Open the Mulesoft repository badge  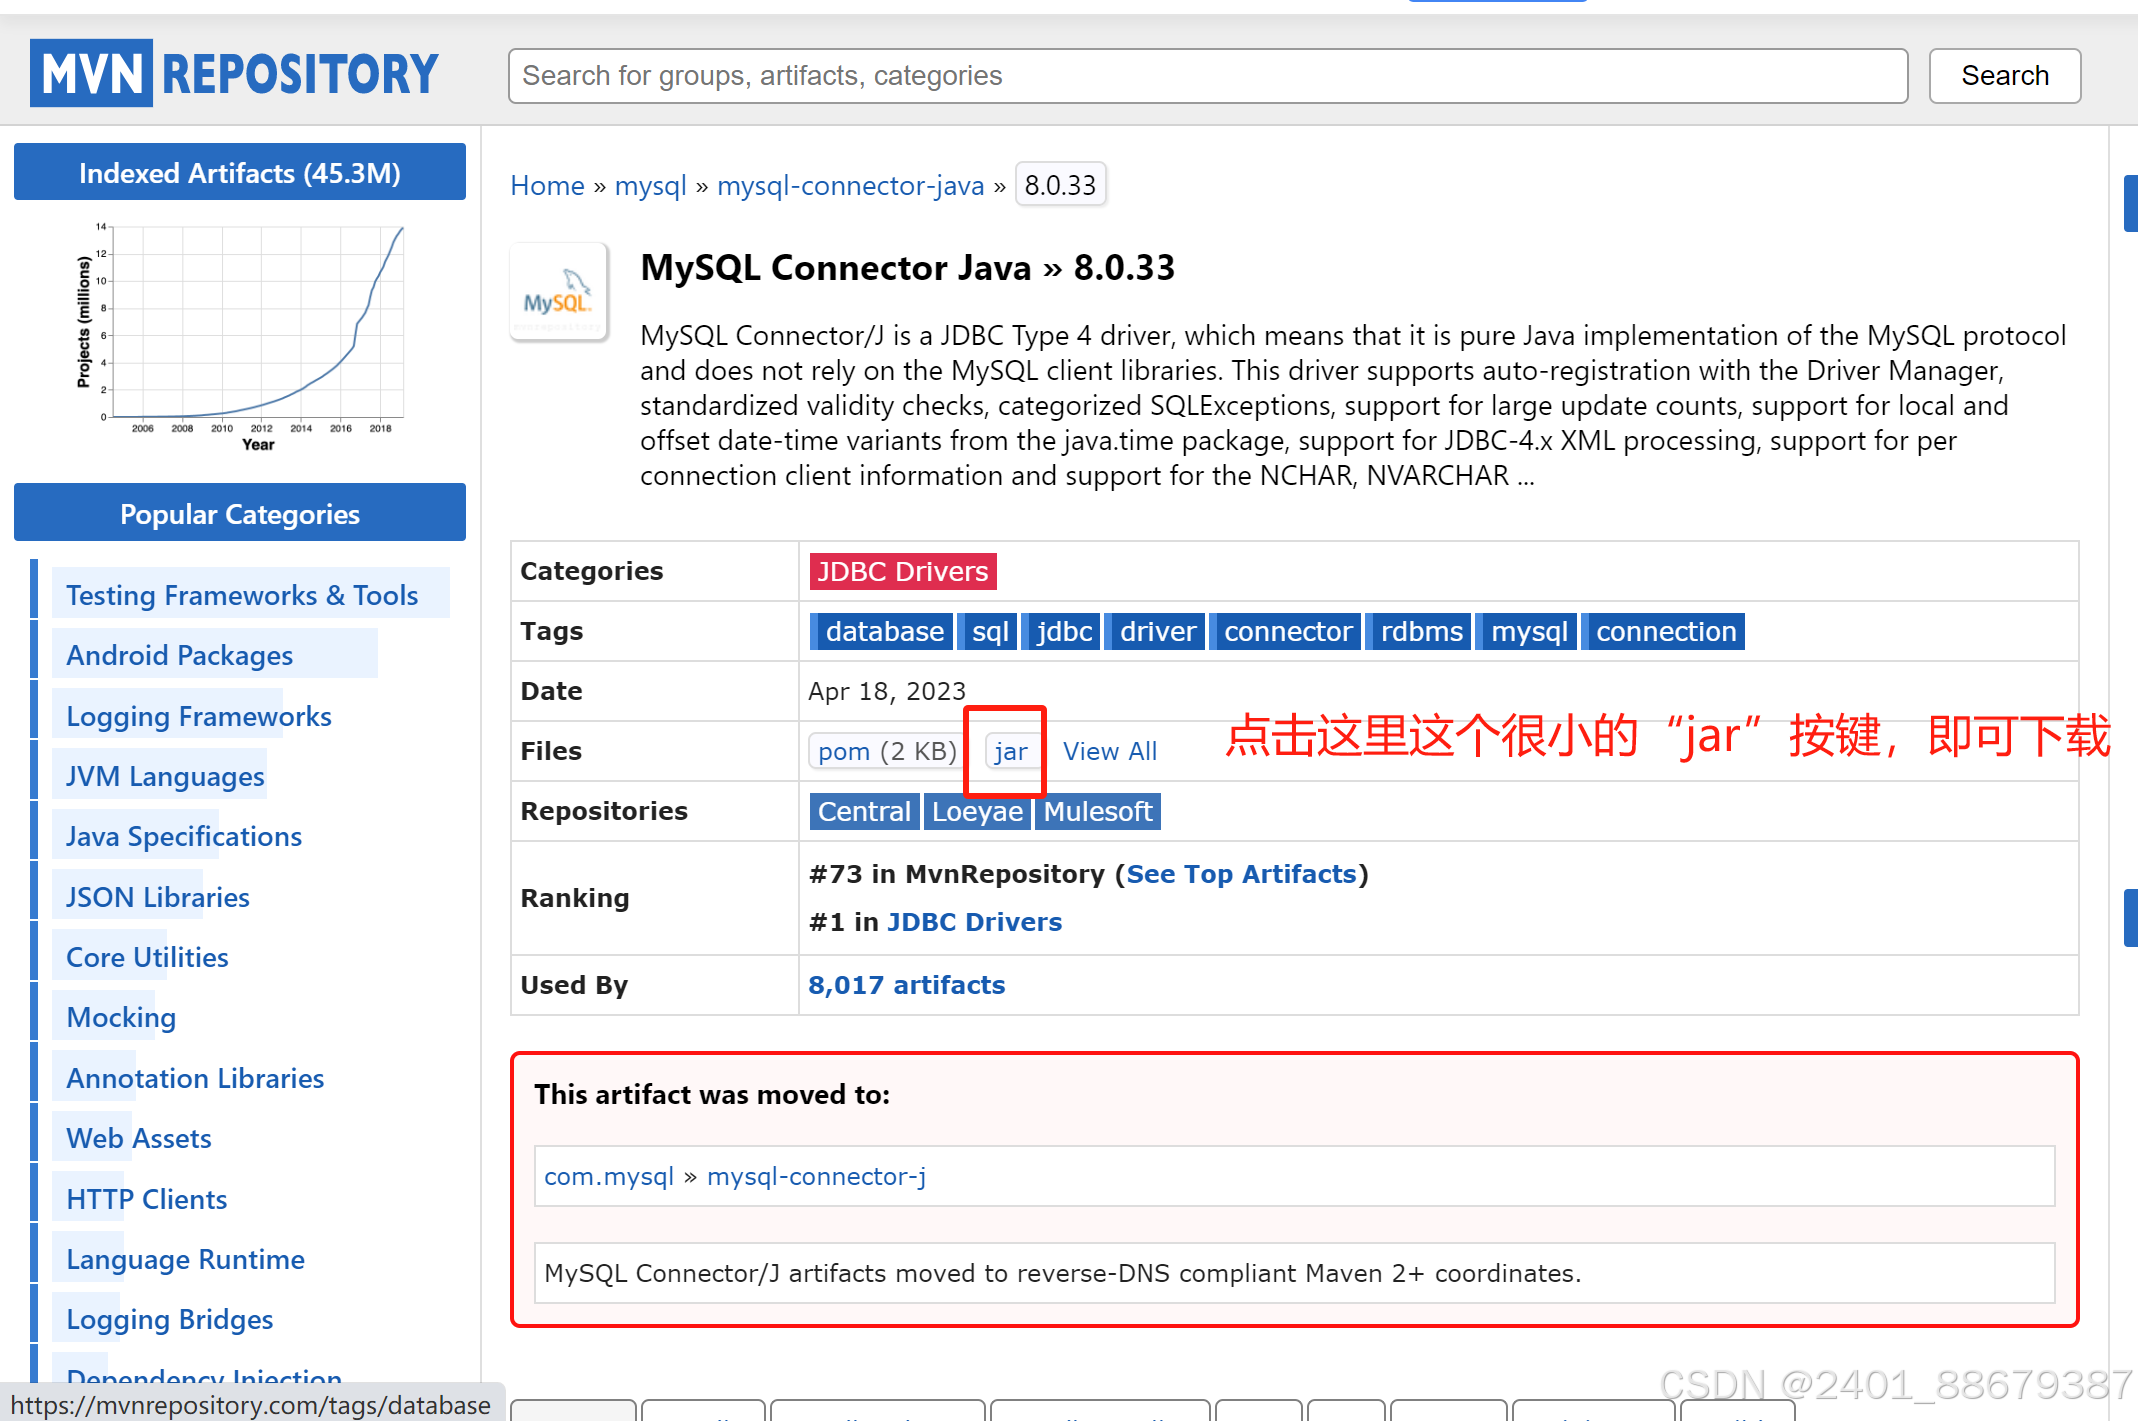click(1097, 812)
